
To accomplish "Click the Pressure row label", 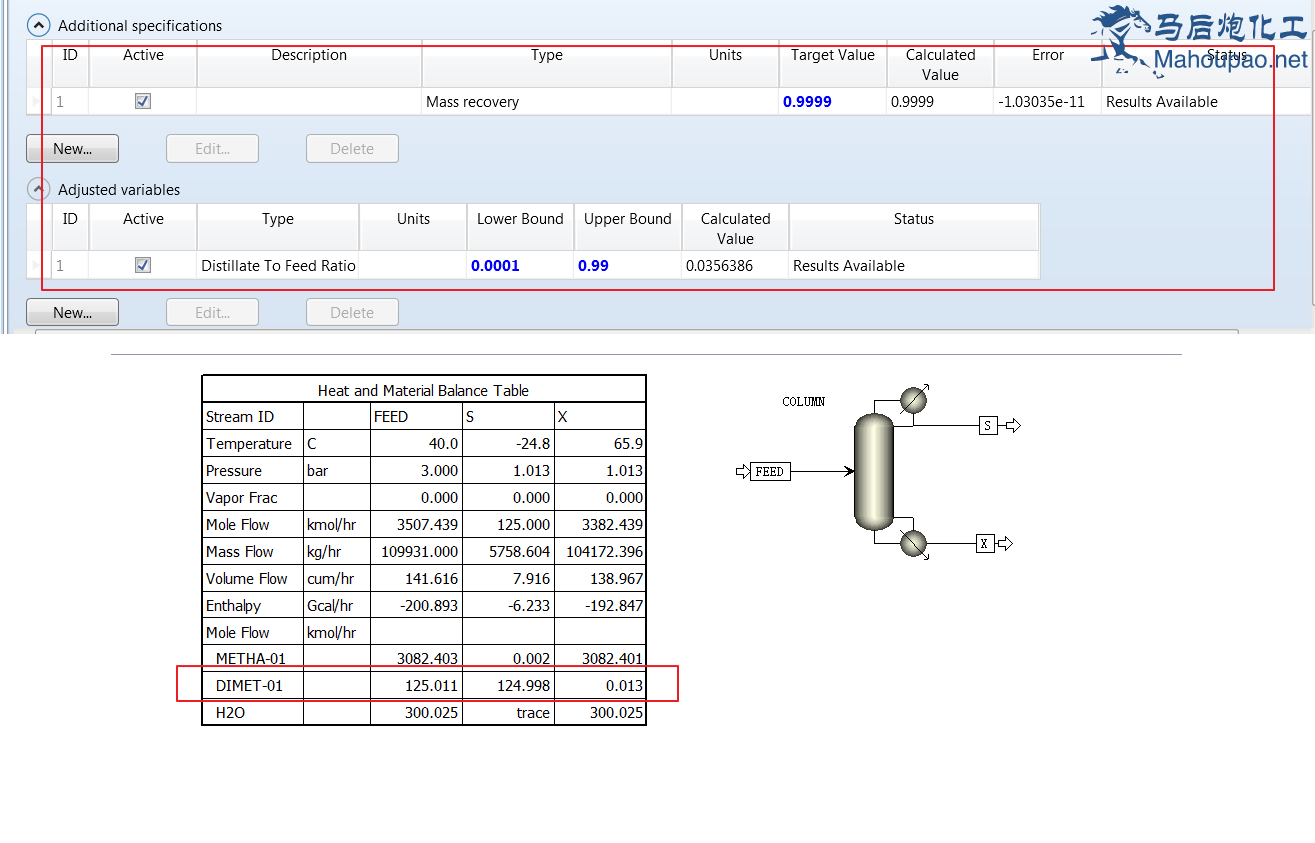I will (x=234, y=471).
